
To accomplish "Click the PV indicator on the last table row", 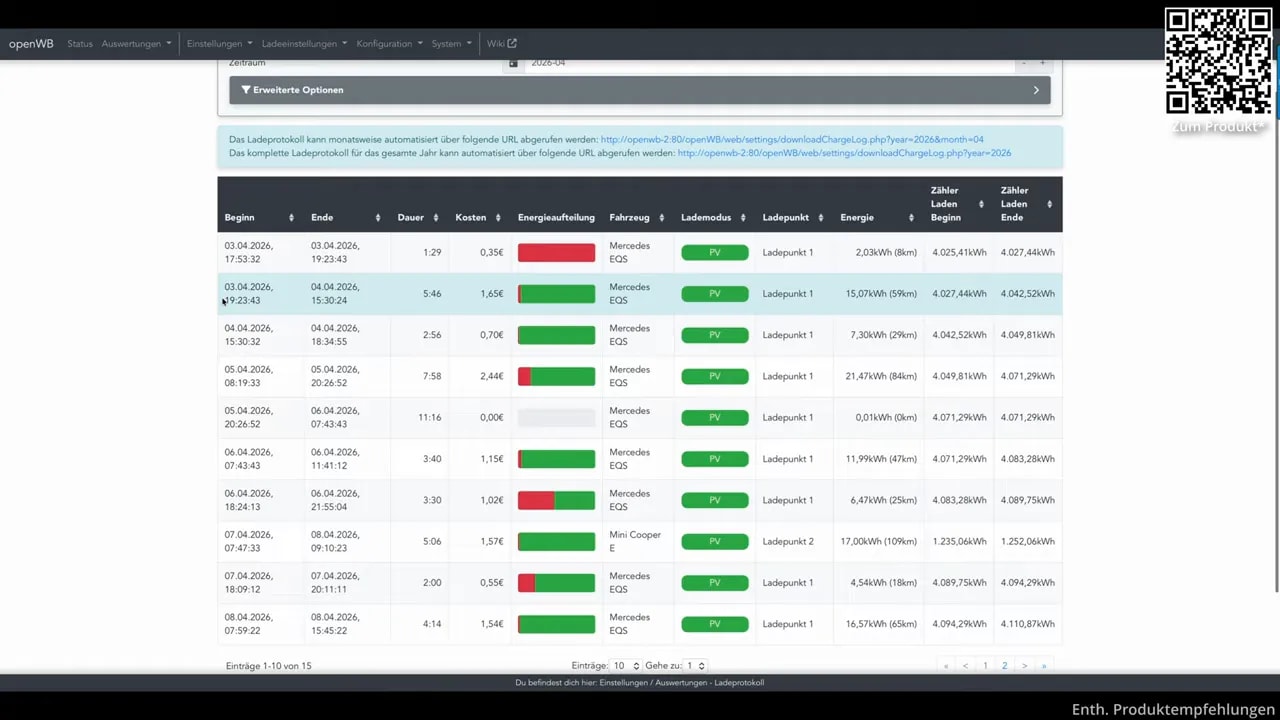I will click(x=714, y=623).
